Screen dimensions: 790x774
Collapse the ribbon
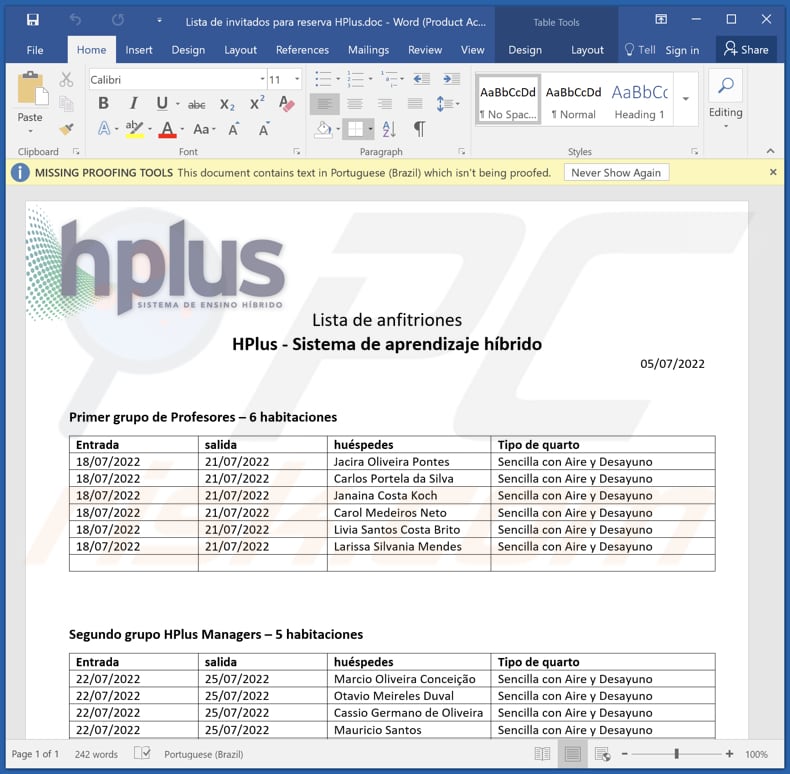pyautogui.click(x=770, y=151)
